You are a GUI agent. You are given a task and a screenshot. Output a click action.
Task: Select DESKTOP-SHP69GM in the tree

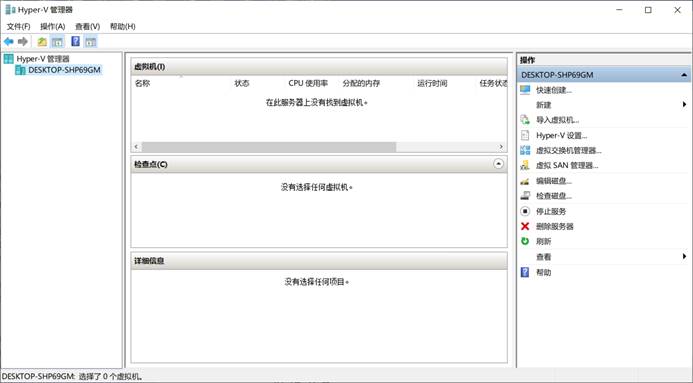point(64,70)
